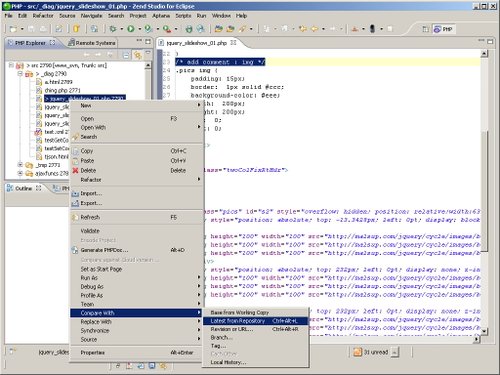The height and width of the screenshot is (375, 500).
Task: Choose Local History... in compare submenu
Action: coord(255,362)
